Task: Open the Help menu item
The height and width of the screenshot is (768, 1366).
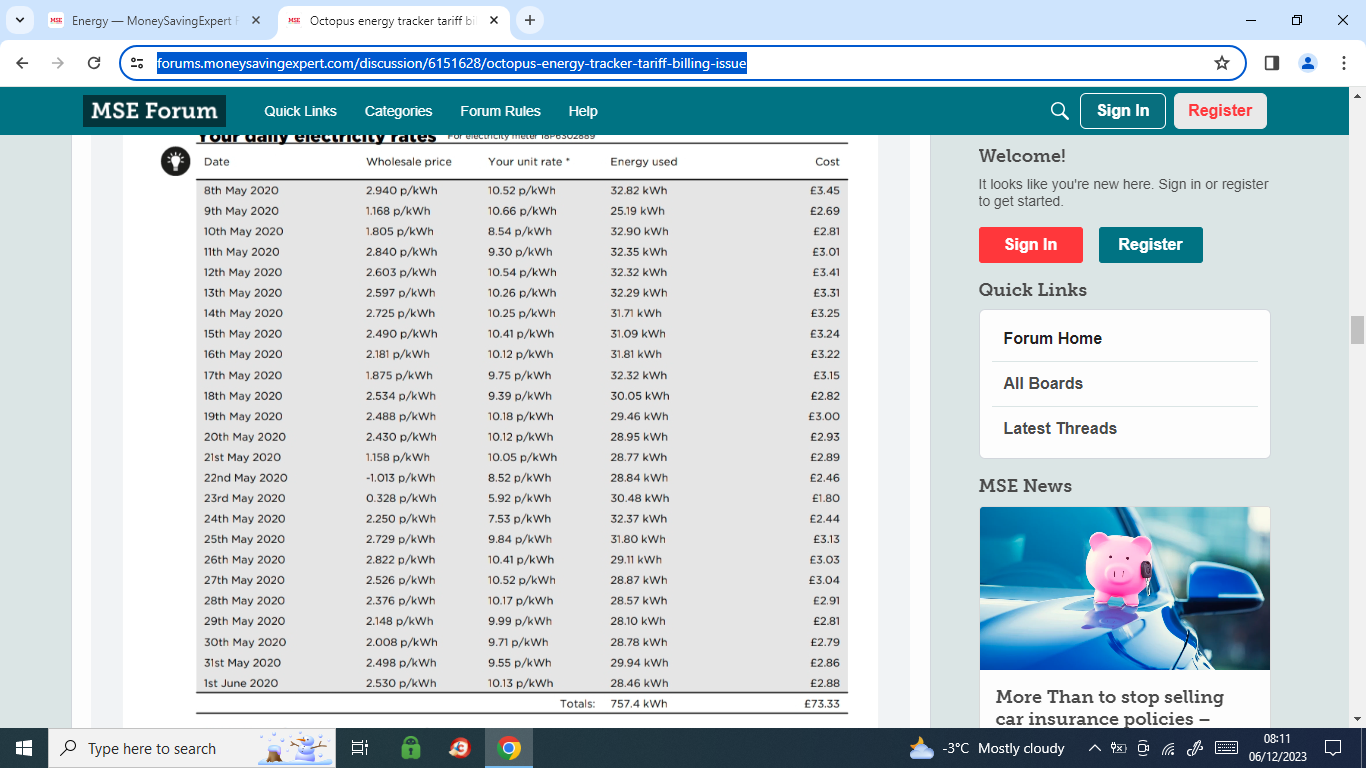Action: [583, 111]
